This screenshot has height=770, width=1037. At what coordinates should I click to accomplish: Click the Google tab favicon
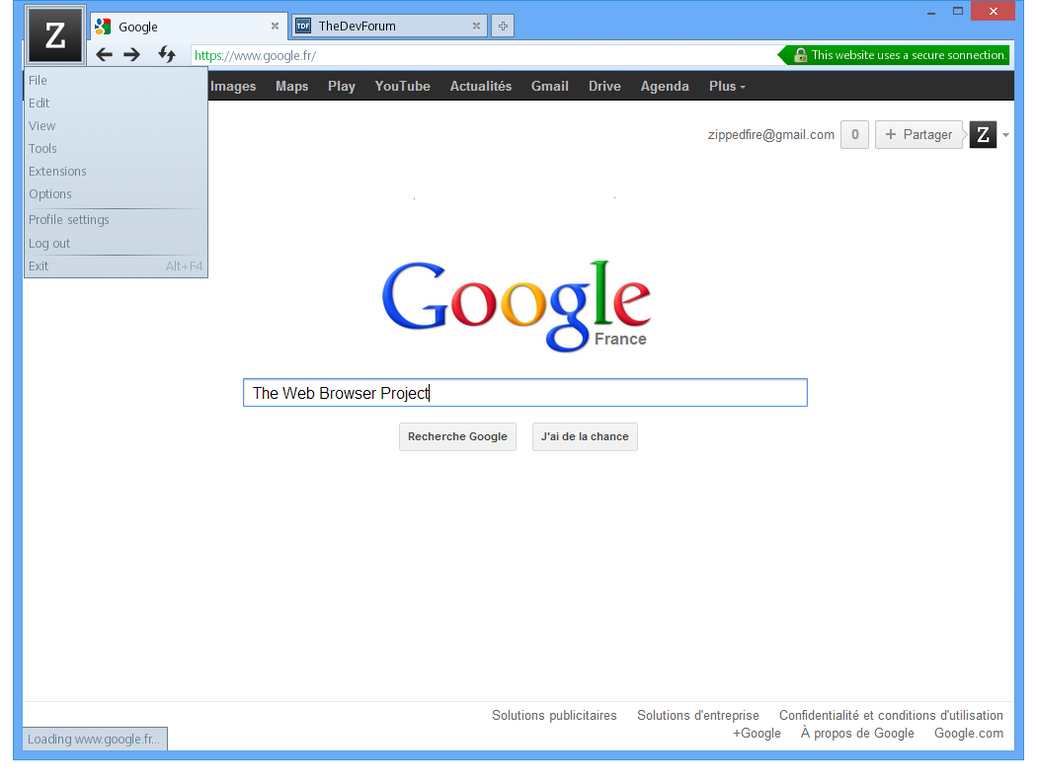[103, 26]
